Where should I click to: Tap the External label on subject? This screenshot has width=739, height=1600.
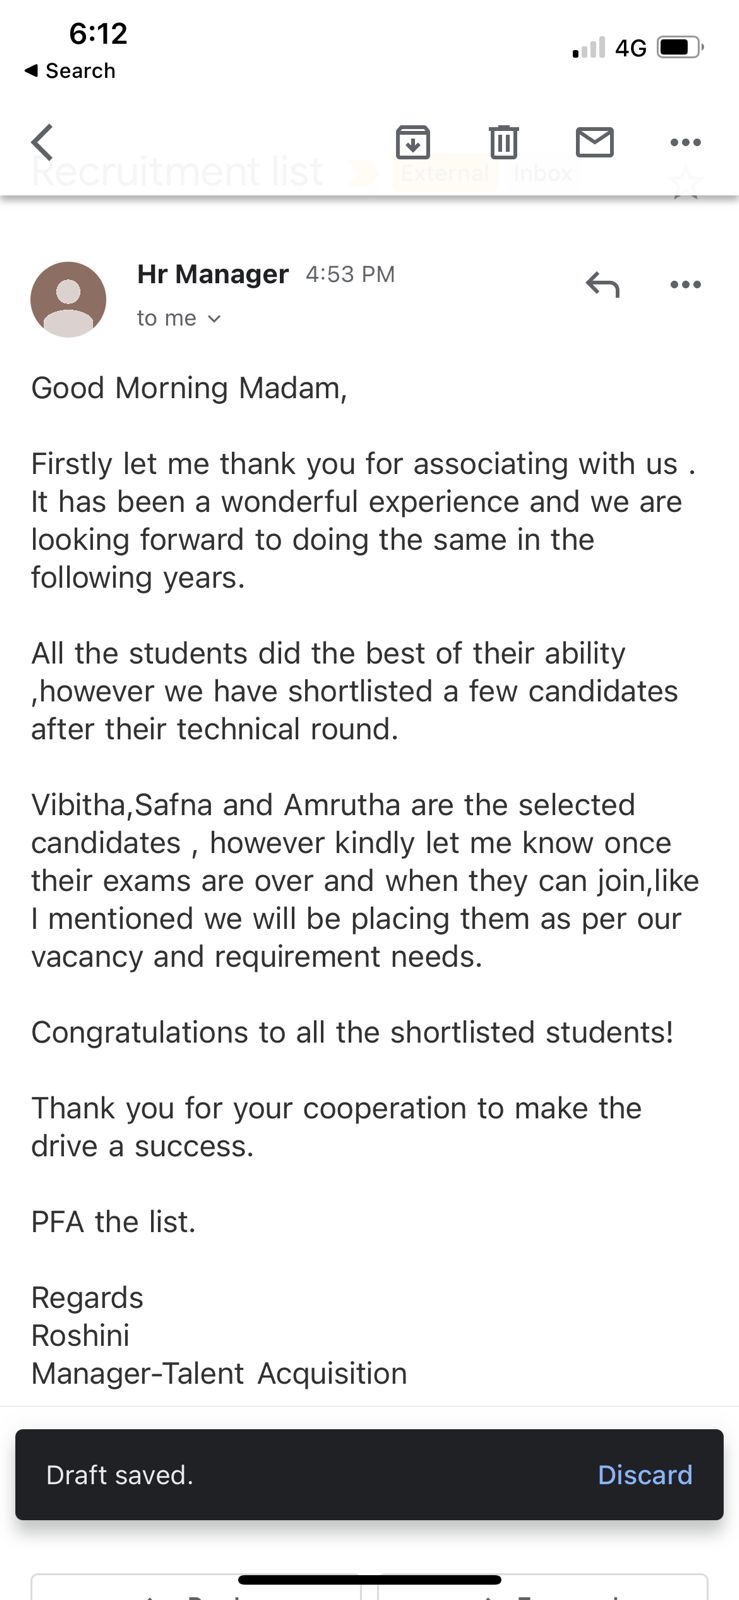445,174
